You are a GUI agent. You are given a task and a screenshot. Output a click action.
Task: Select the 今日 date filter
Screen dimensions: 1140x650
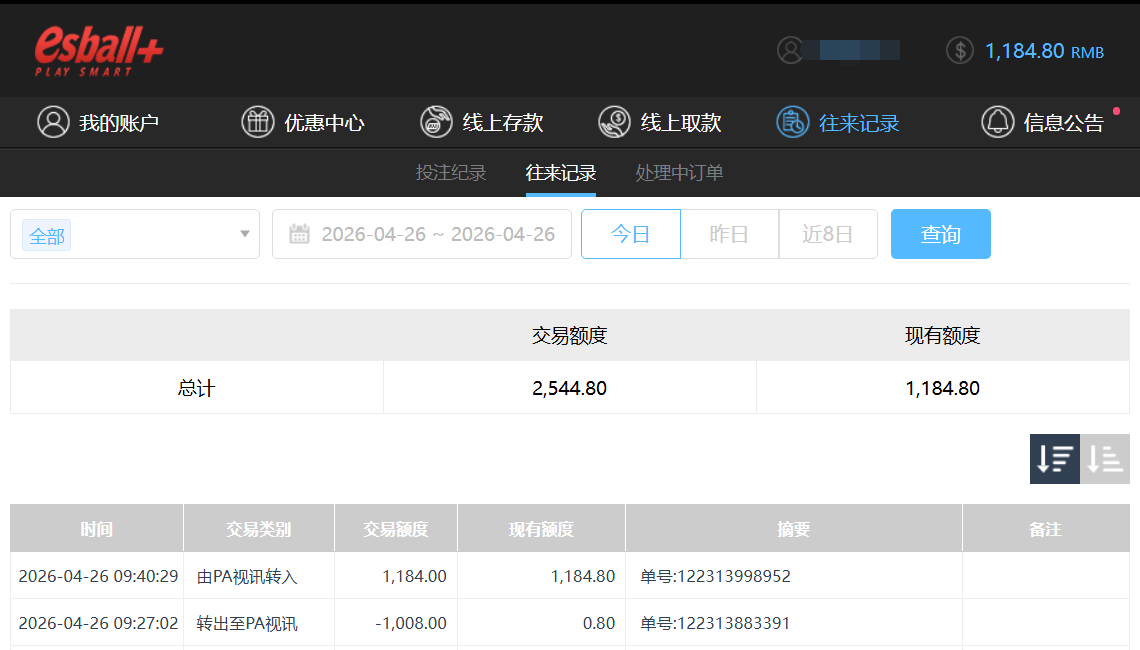click(630, 234)
